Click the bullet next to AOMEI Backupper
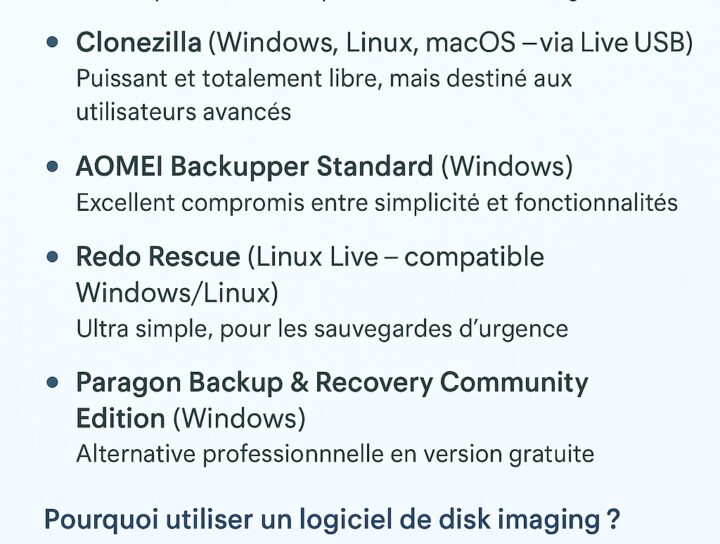 click(53, 166)
